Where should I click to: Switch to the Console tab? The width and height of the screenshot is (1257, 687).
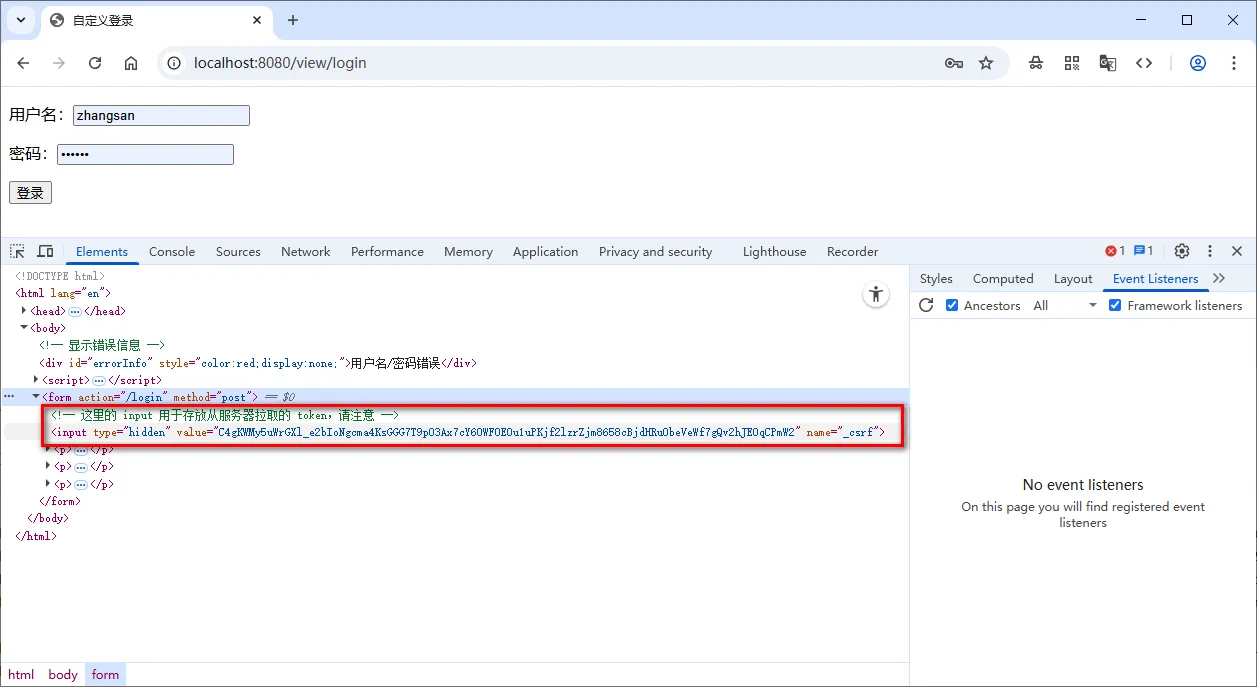pyautogui.click(x=172, y=251)
